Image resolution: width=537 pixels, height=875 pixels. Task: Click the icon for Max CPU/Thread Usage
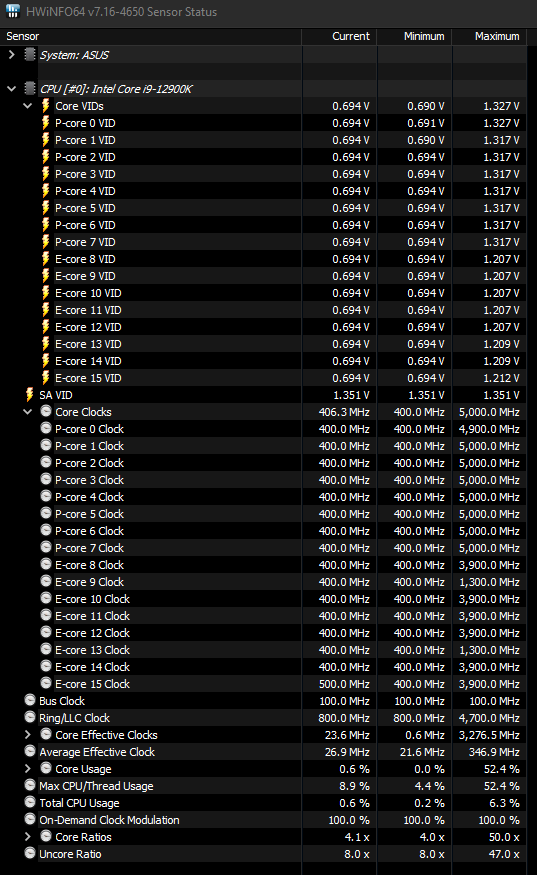pyautogui.click(x=30, y=785)
